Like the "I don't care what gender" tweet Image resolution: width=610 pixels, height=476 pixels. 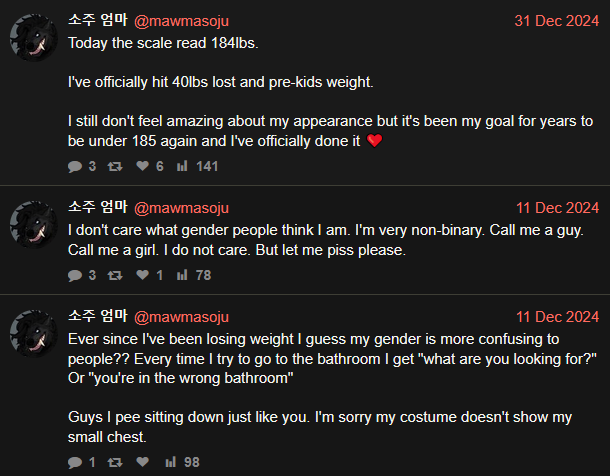[142, 275]
